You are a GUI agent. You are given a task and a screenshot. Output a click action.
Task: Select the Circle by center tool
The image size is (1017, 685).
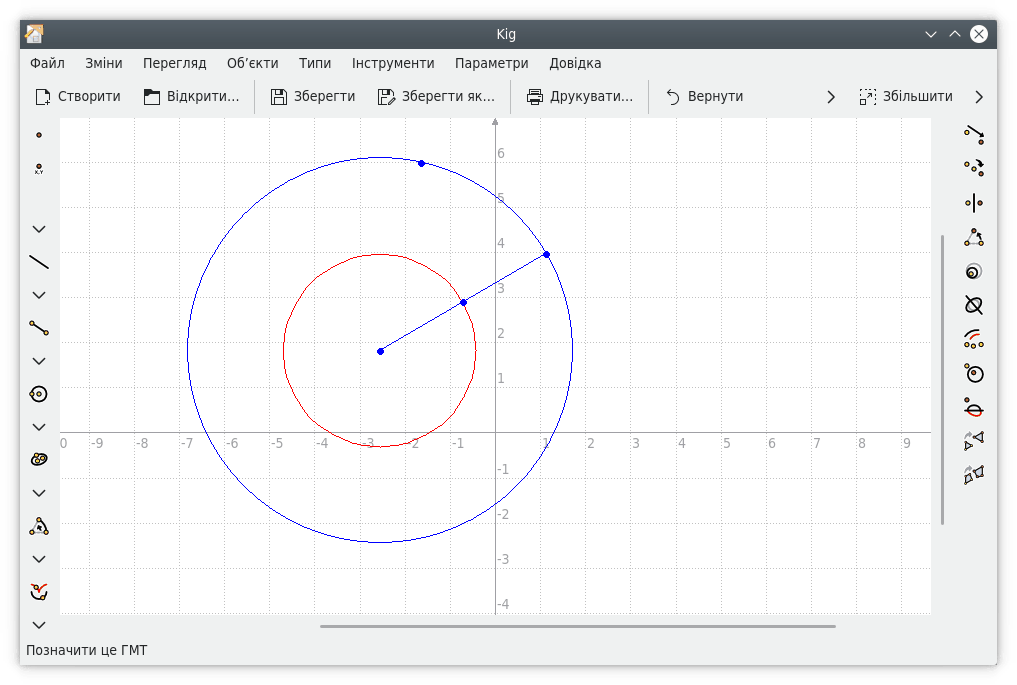(39, 394)
